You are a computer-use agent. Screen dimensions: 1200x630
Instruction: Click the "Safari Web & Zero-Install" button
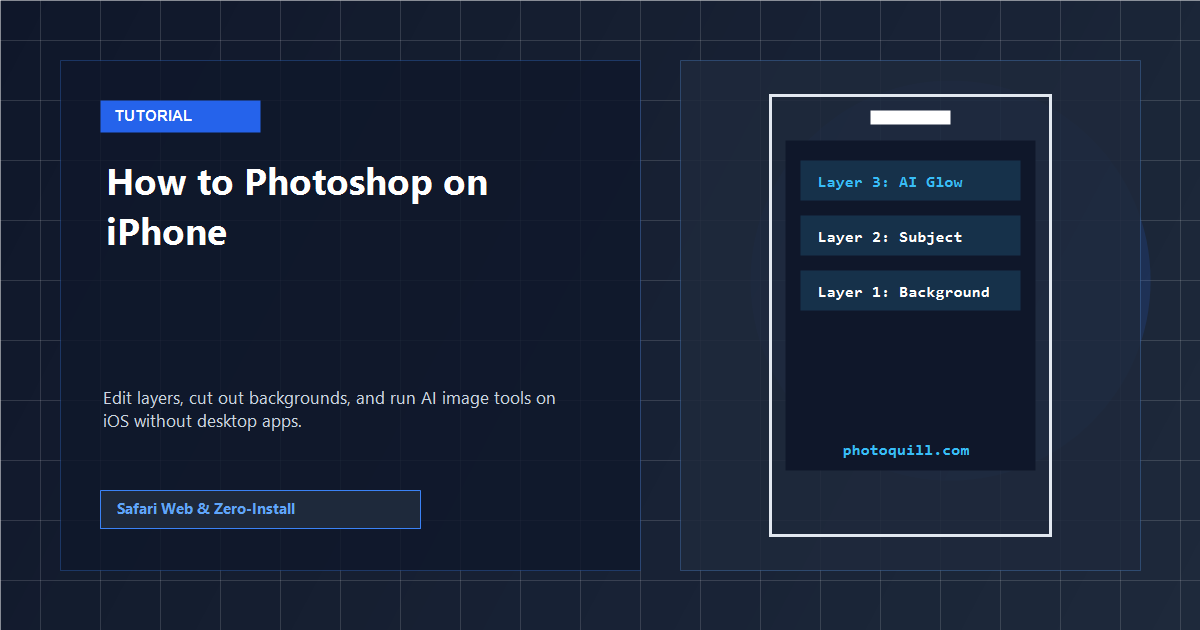coord(260,509)
